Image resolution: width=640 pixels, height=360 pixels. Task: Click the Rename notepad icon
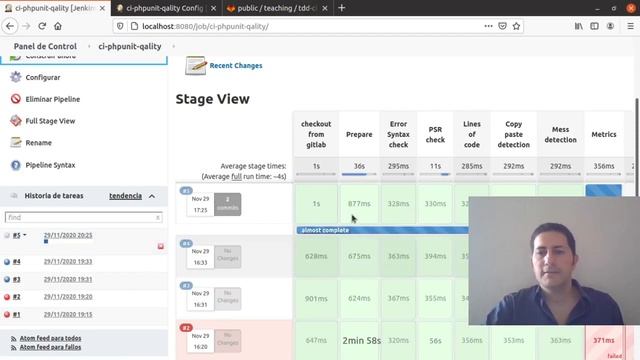pyautogui.click(x=16, y=142)
